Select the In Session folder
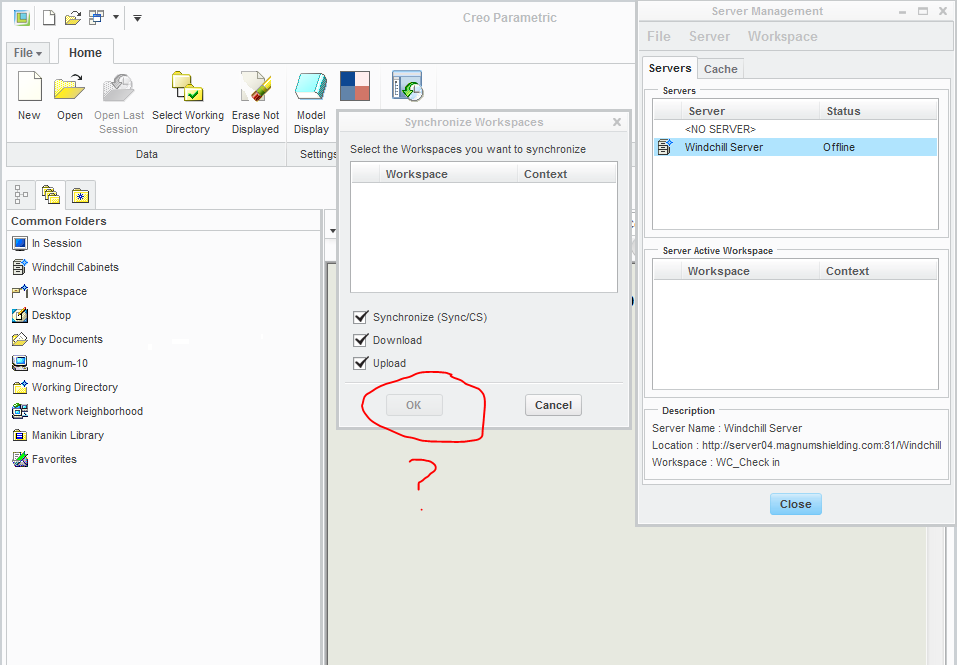Image resolution: width=957 pixels, height=665 pixels. (x=47, y=243)
